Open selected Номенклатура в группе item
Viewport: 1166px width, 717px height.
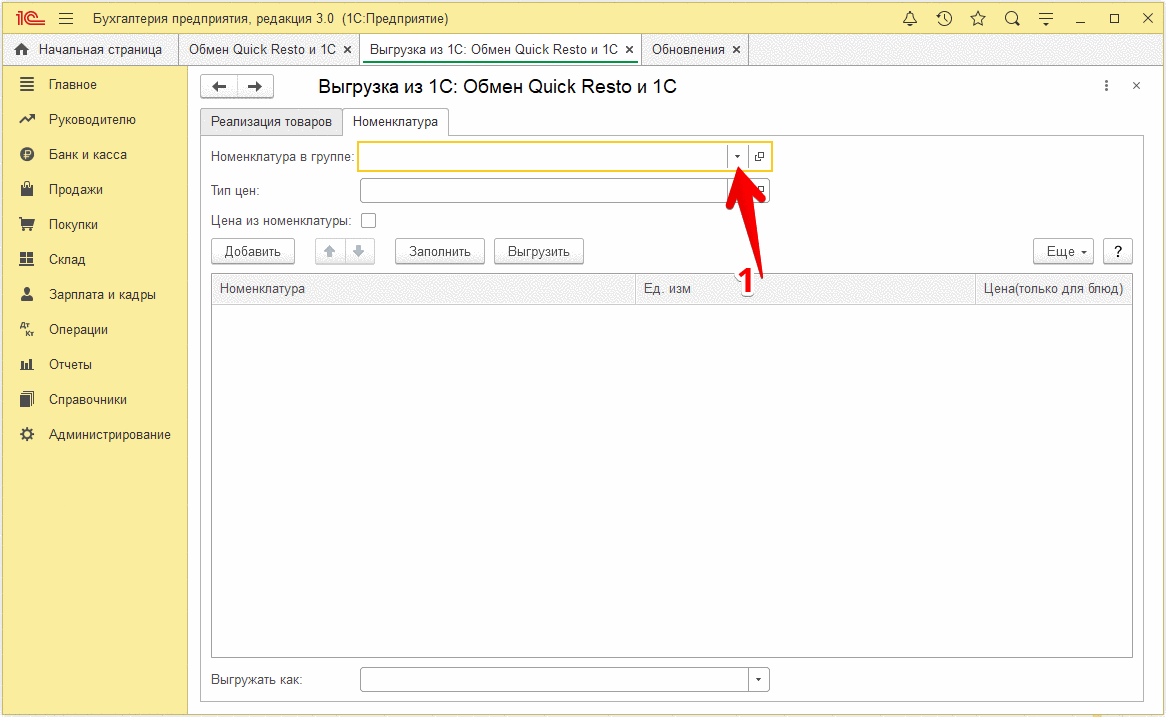point(759,156)
